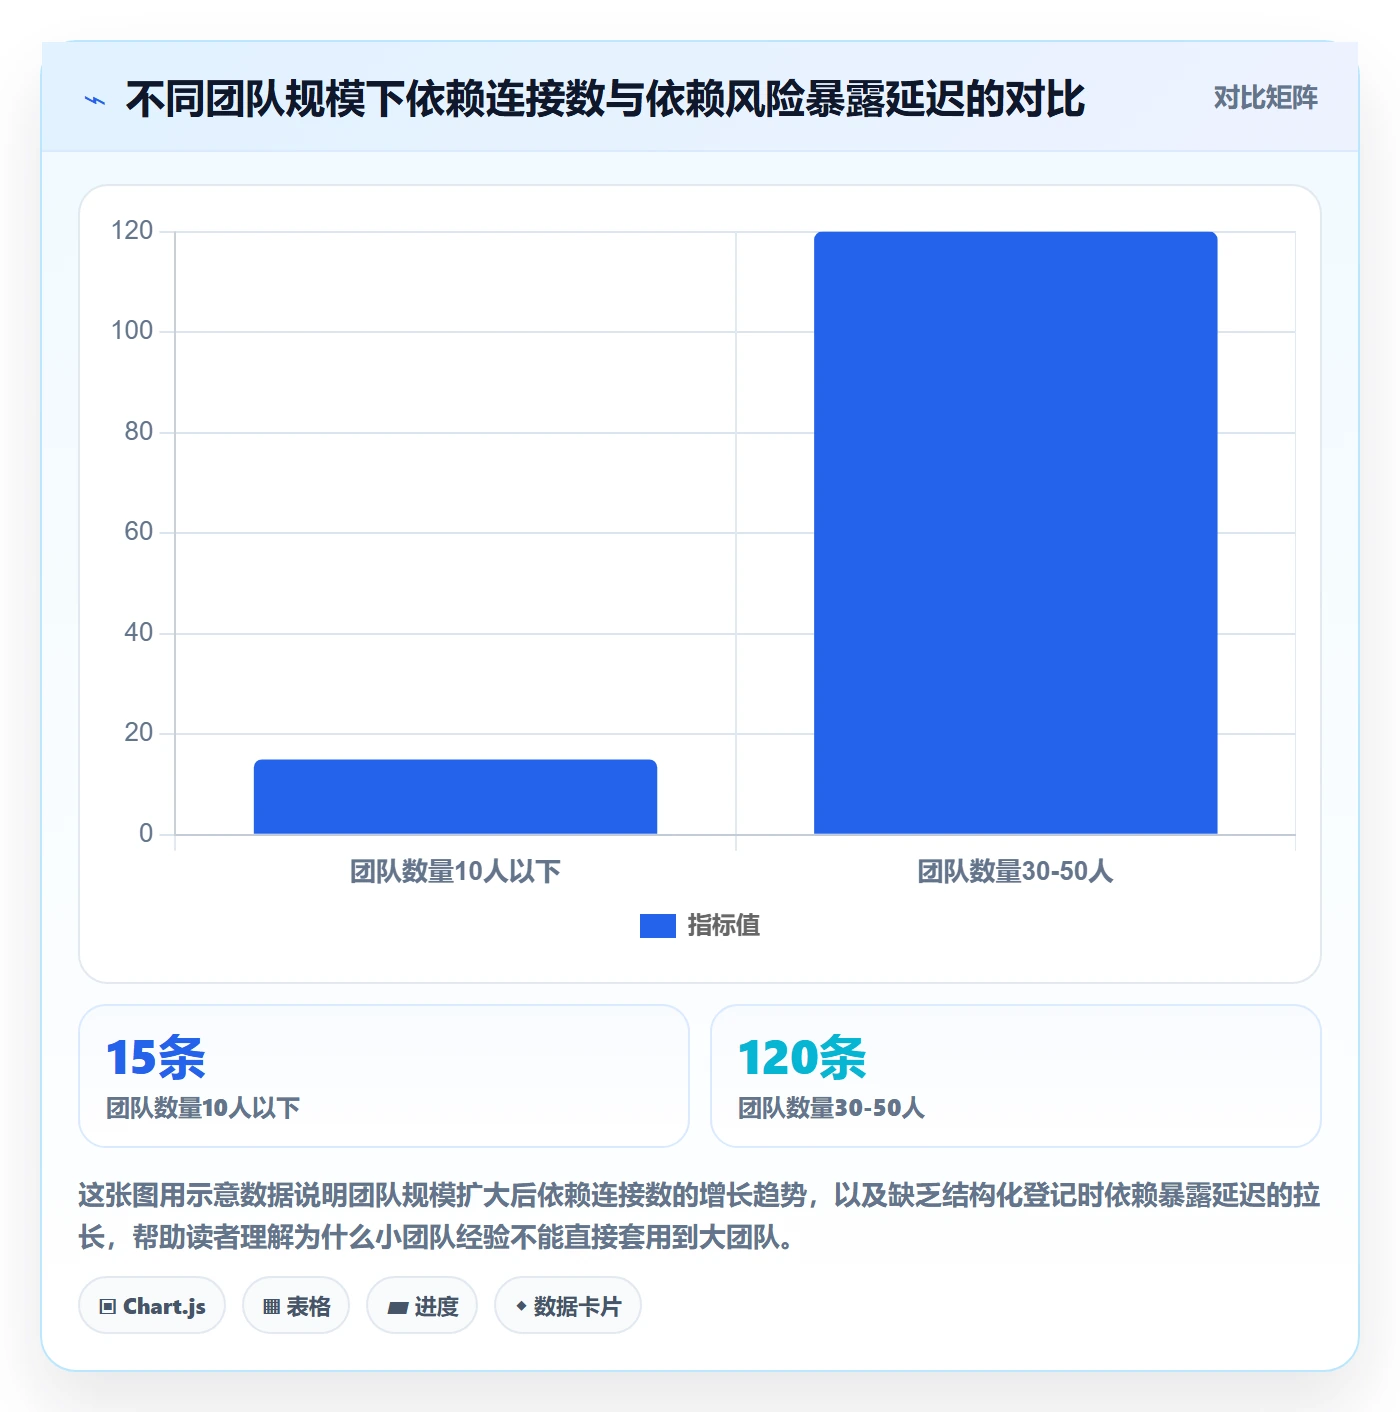Click the y-axis tick label 100
Screen dimensions: 1400x1412
(132, 331)
